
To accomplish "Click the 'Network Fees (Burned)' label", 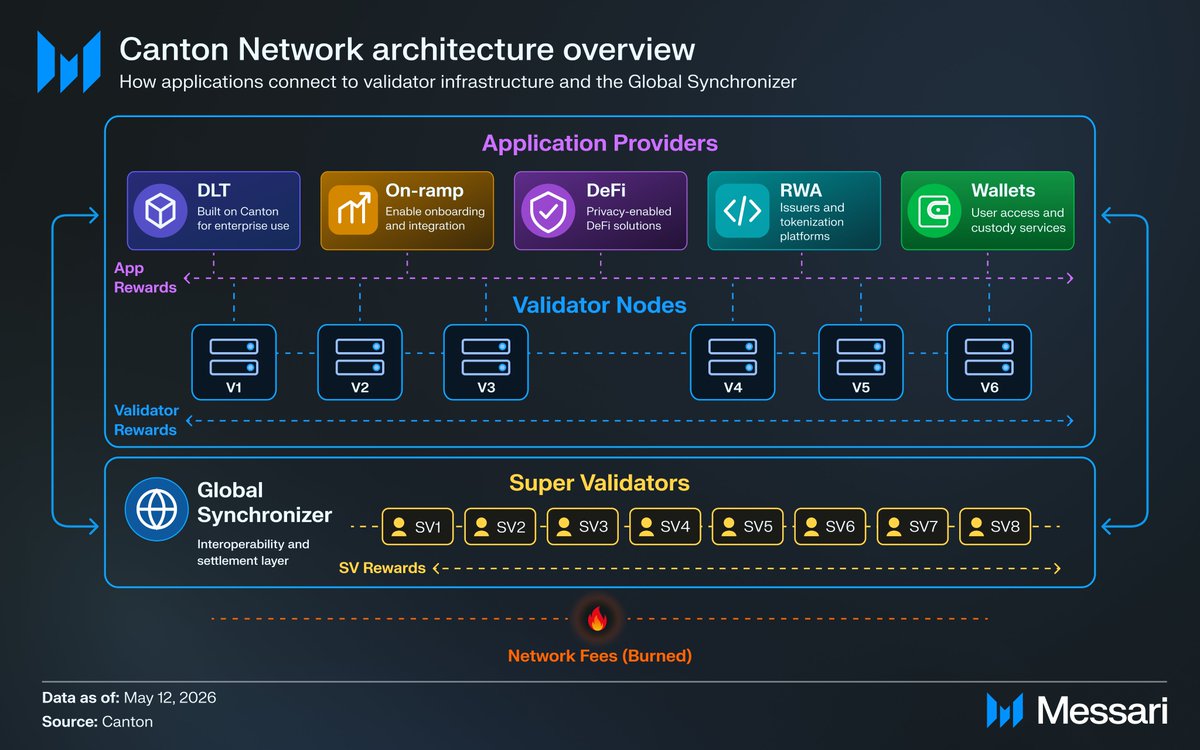I will [599, 657].
